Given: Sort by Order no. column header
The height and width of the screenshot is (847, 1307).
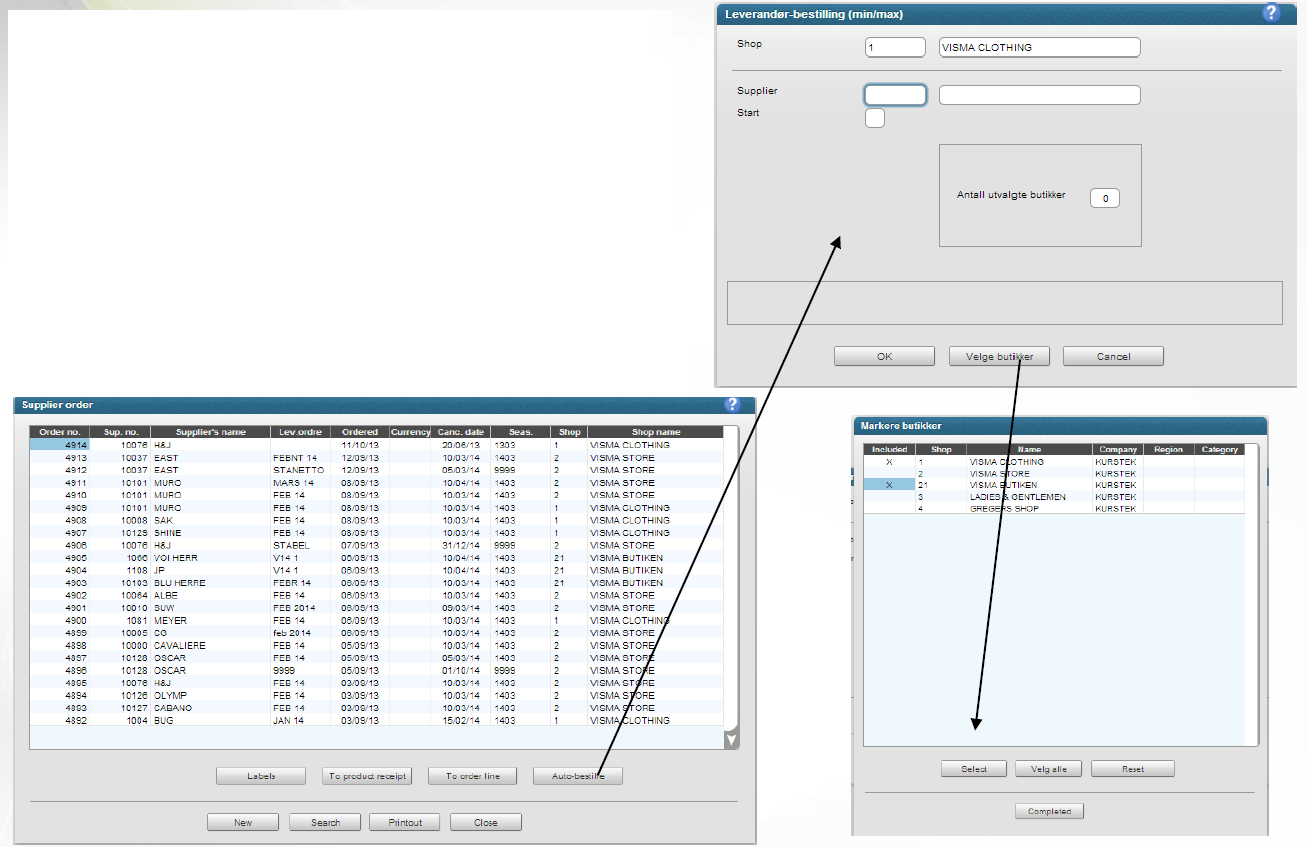Looking at the screenshot, I should [x=59, y=432].
